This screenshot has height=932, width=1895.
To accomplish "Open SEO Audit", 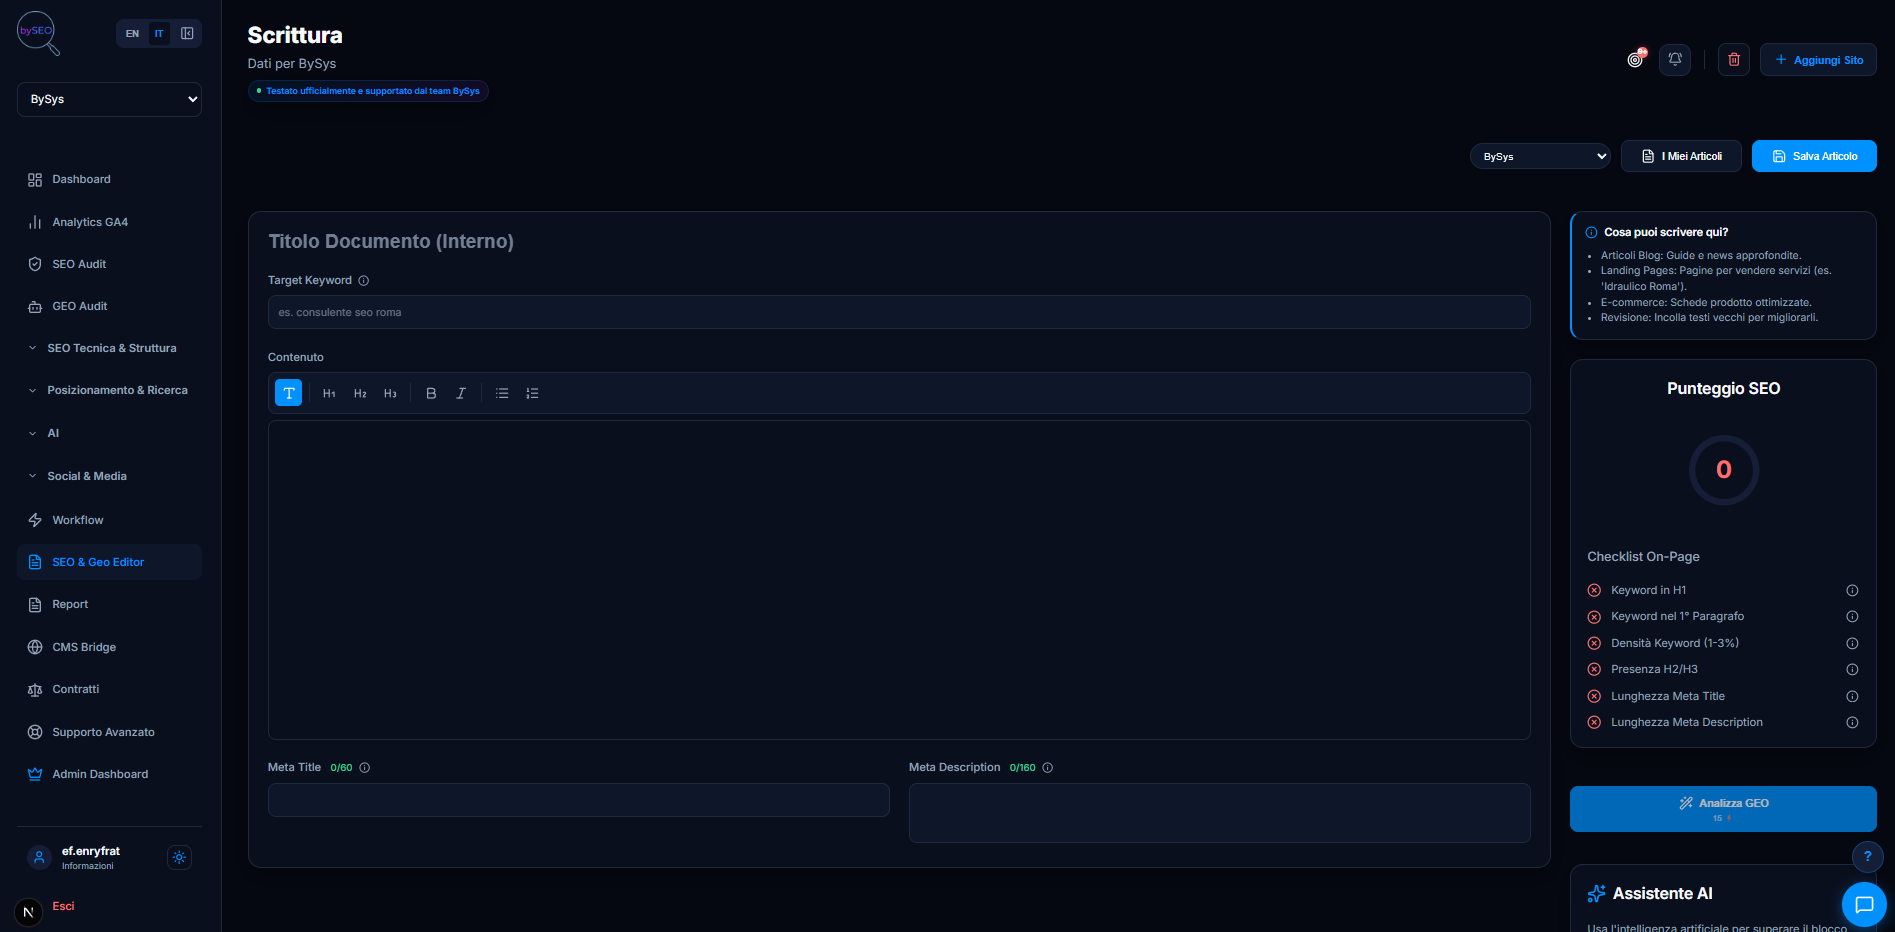I will pos(109,264).
